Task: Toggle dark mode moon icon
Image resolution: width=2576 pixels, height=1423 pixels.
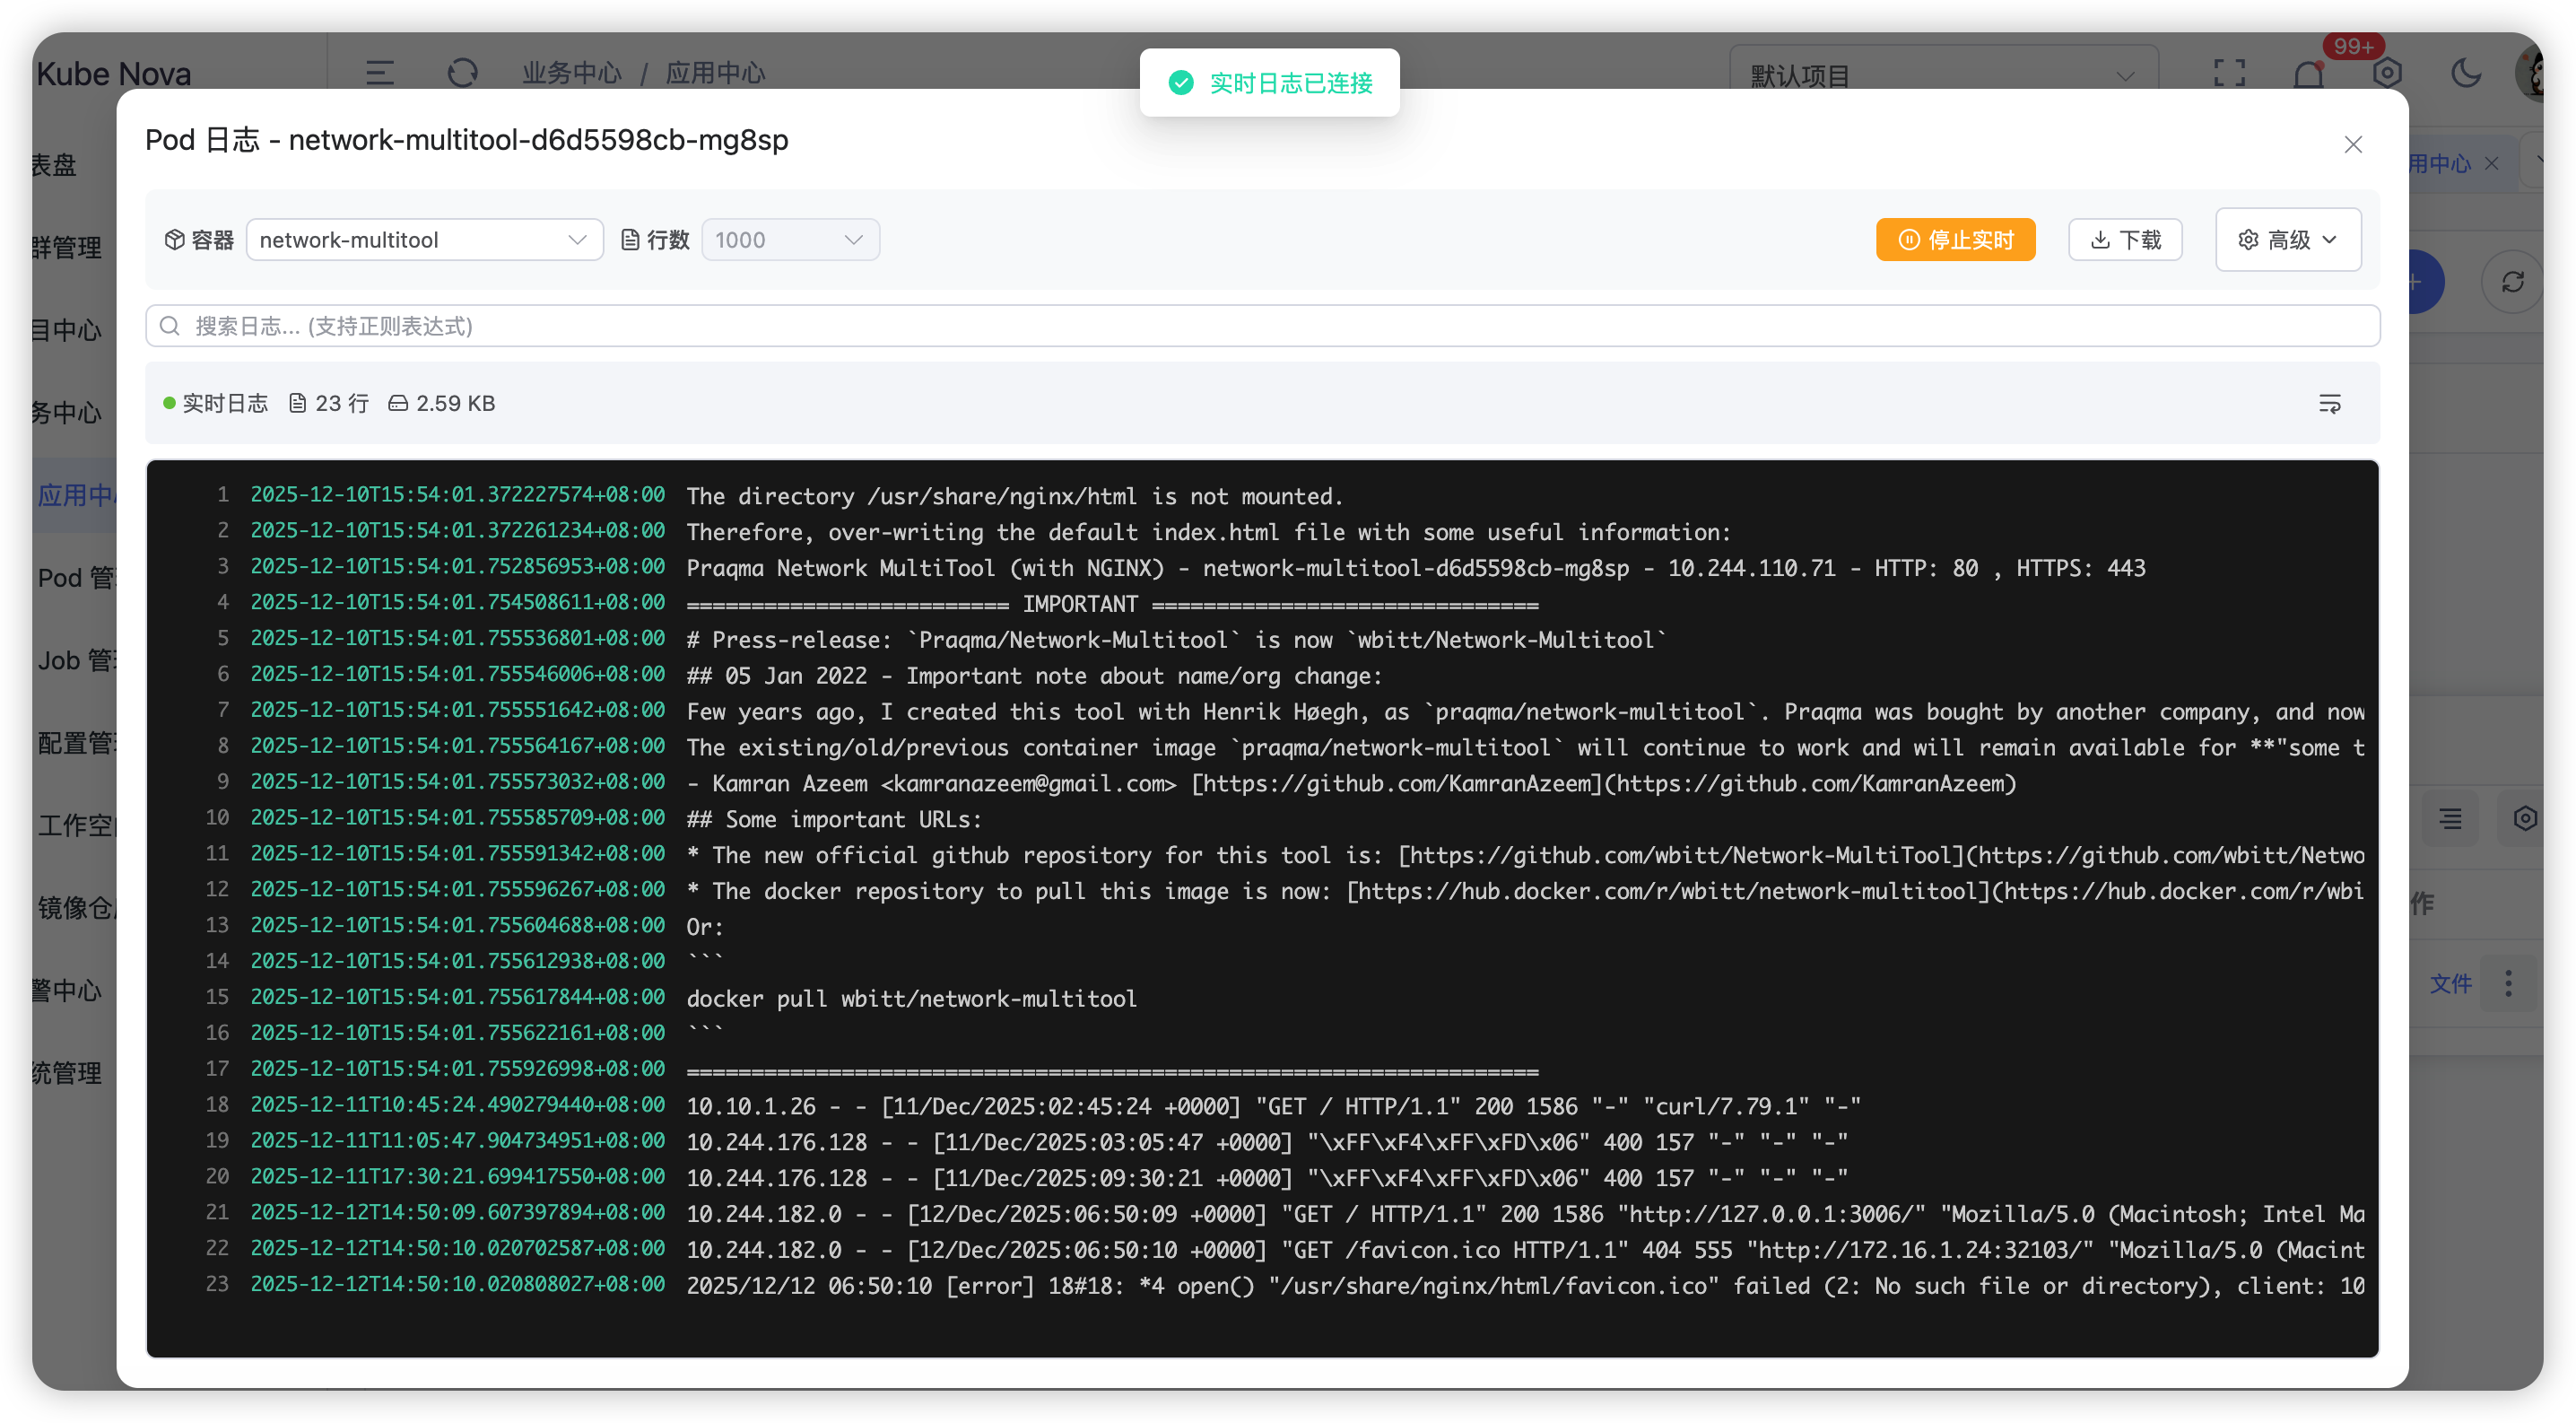Action: coord(2466,73)
